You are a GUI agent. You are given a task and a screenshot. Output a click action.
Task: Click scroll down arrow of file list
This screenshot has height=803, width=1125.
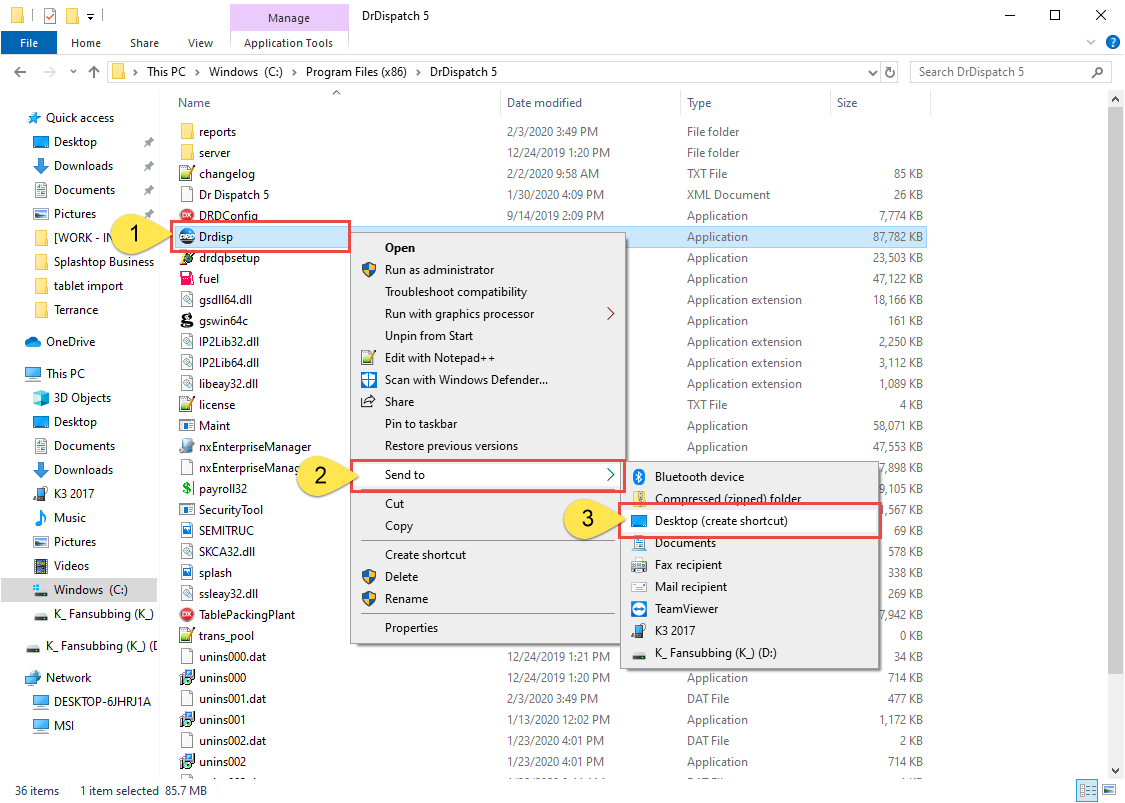(1115, 771)
